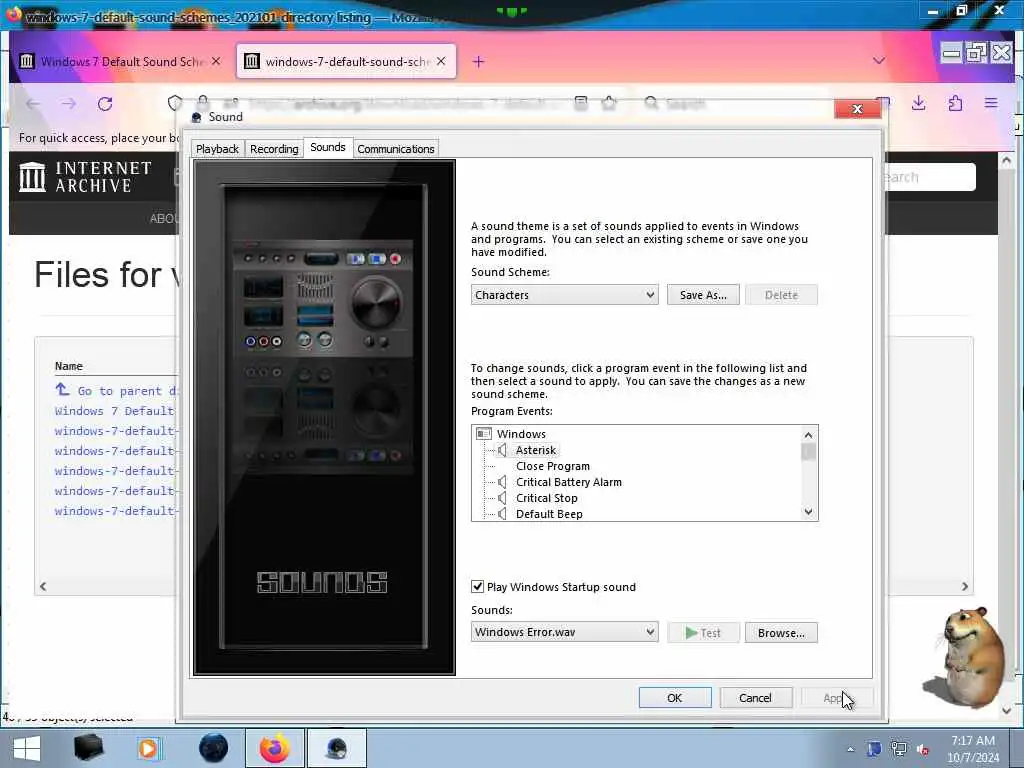This screenshot has height=768, width=1024.
Task: Click right arrow of page horizontal scrollbar
Action: [x=965, y=586]
